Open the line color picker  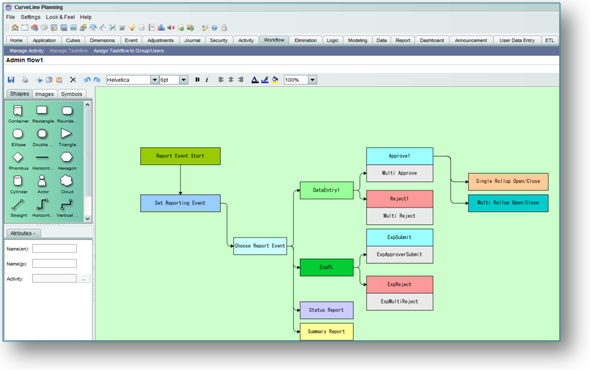point(265,80)
